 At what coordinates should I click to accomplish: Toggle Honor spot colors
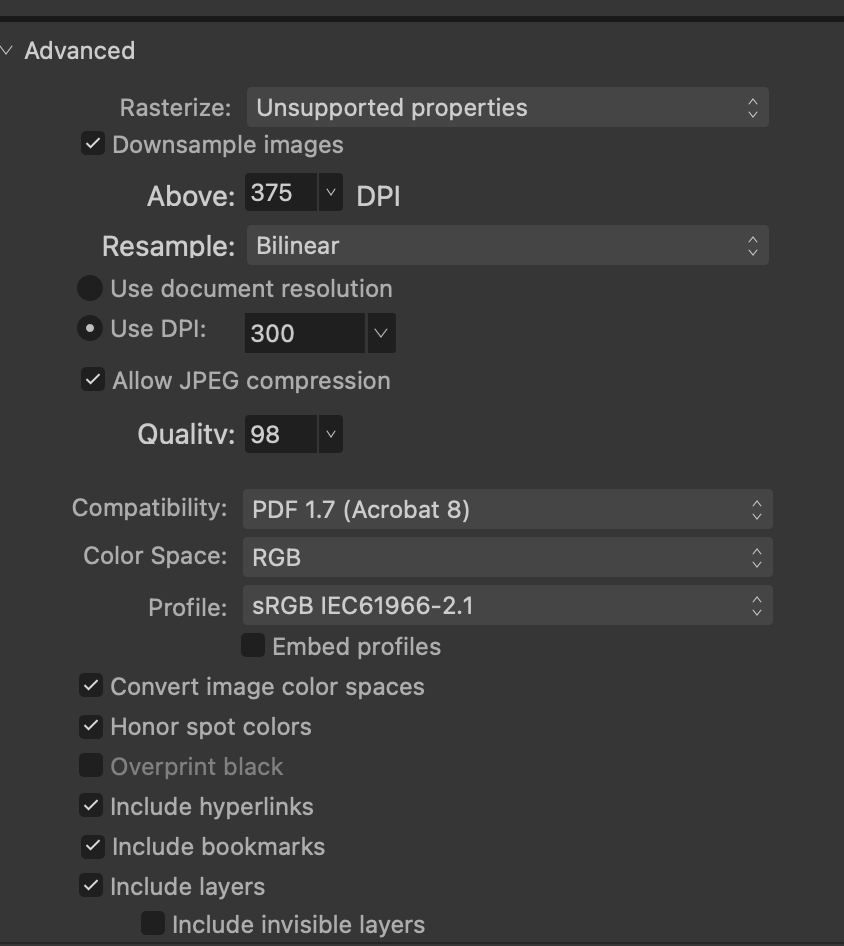[x=91, y=726]
